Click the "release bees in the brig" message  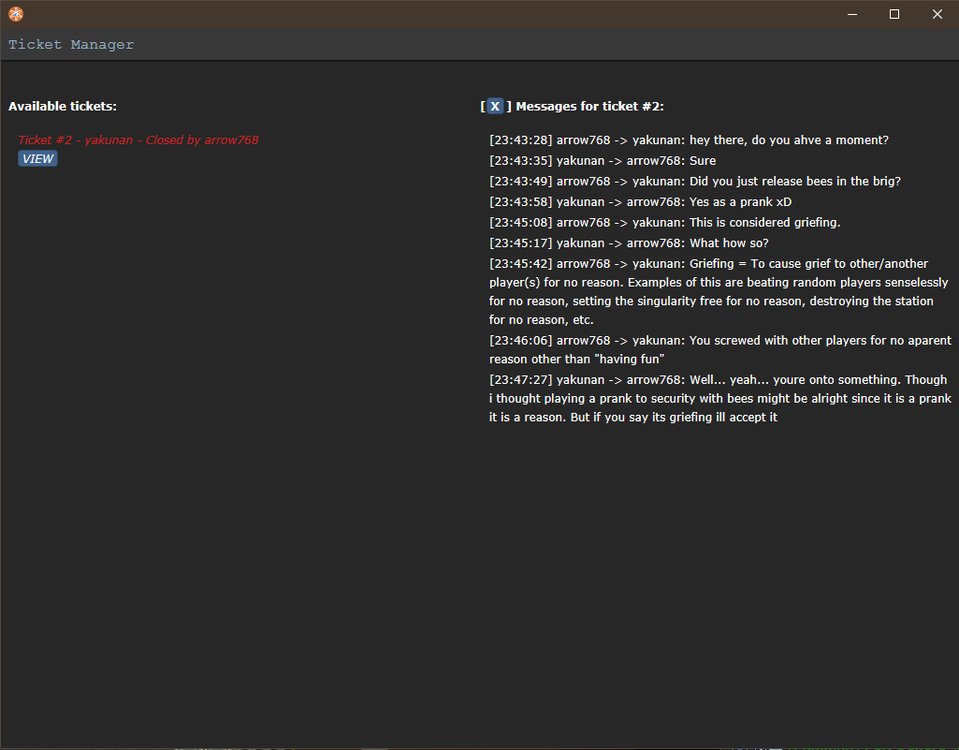click(x=695, y=182)
